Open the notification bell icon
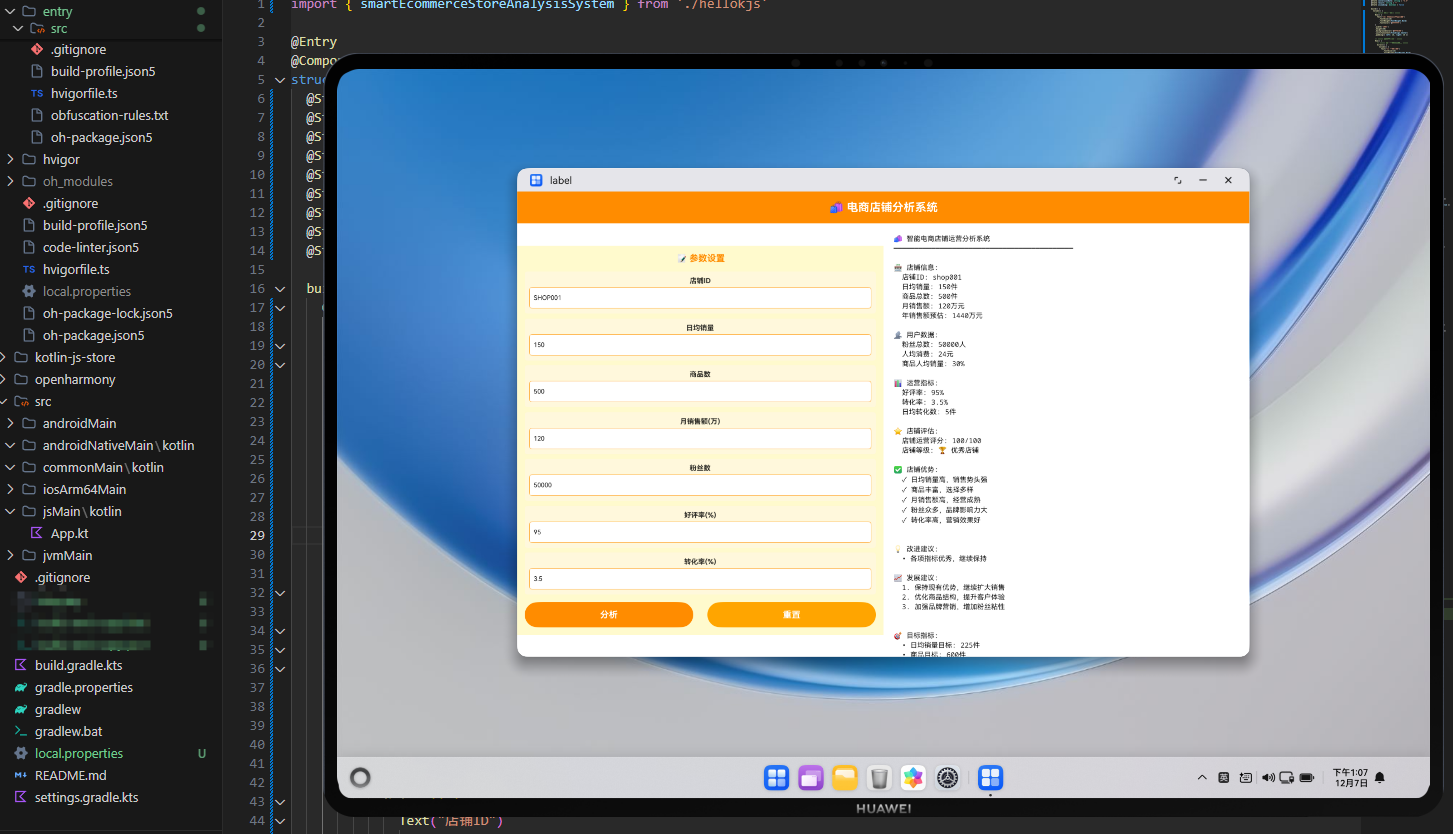 point(1380,778)
